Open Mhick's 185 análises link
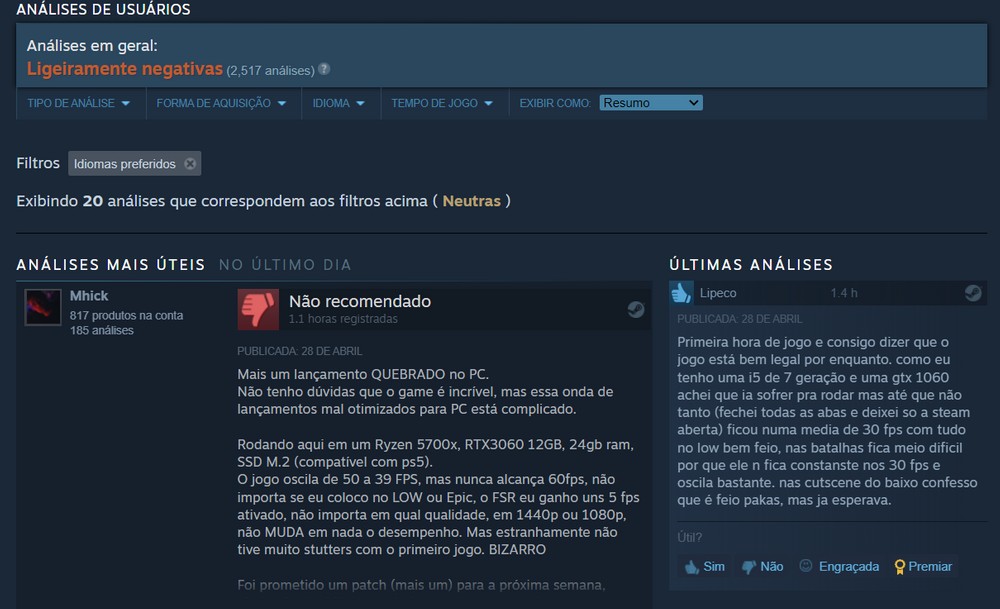The height and width of the screenshot is (609, 1000). [101, 330]
